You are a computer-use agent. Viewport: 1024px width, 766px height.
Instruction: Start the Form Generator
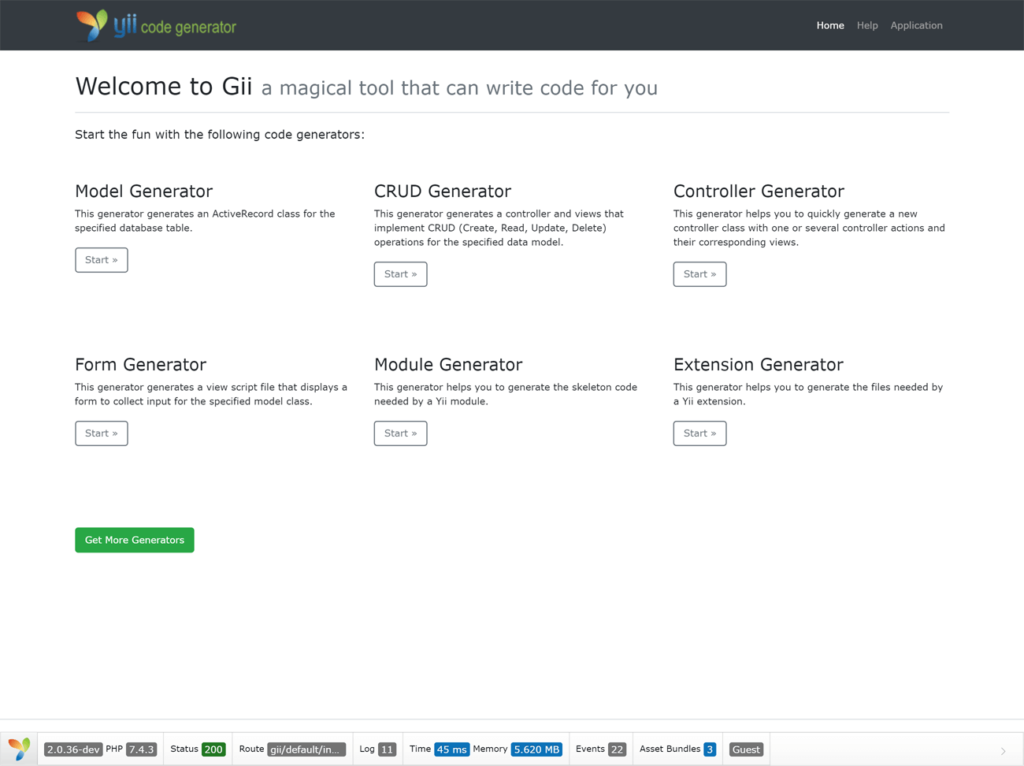[x=101, y=434]
